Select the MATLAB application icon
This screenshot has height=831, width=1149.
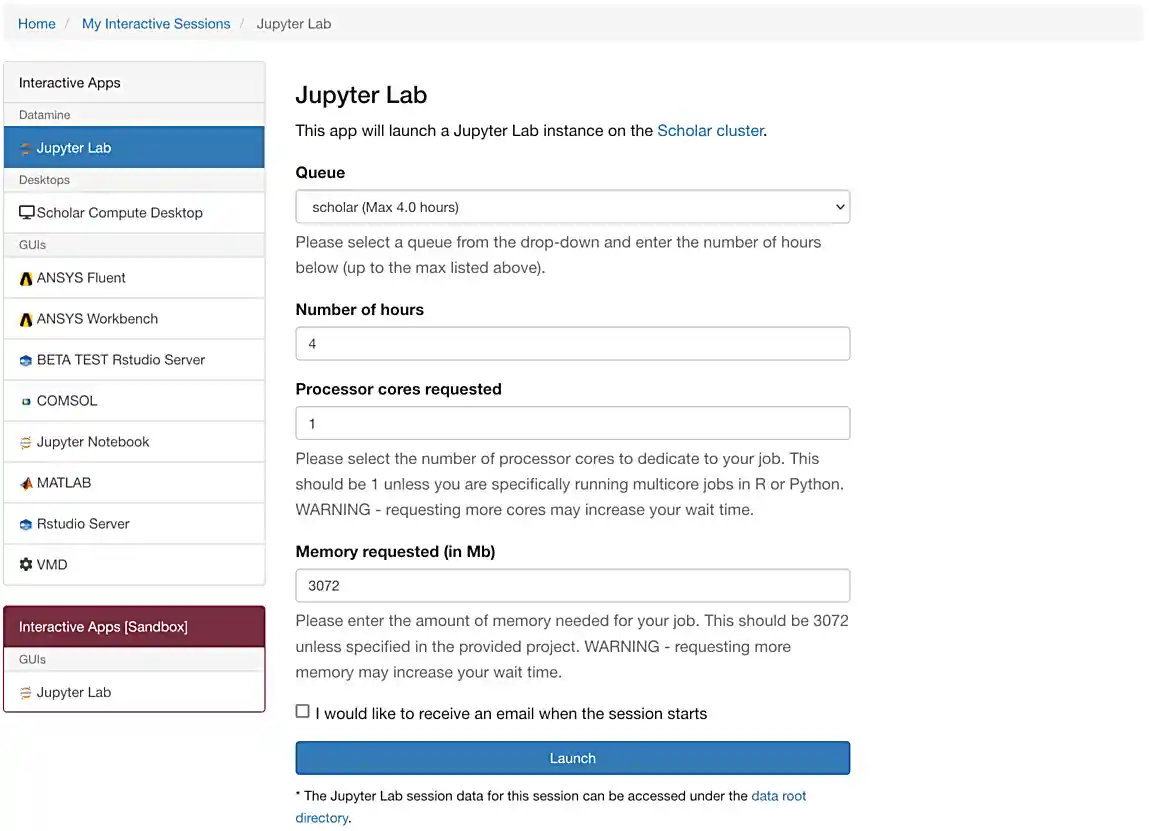click(63, 482)
